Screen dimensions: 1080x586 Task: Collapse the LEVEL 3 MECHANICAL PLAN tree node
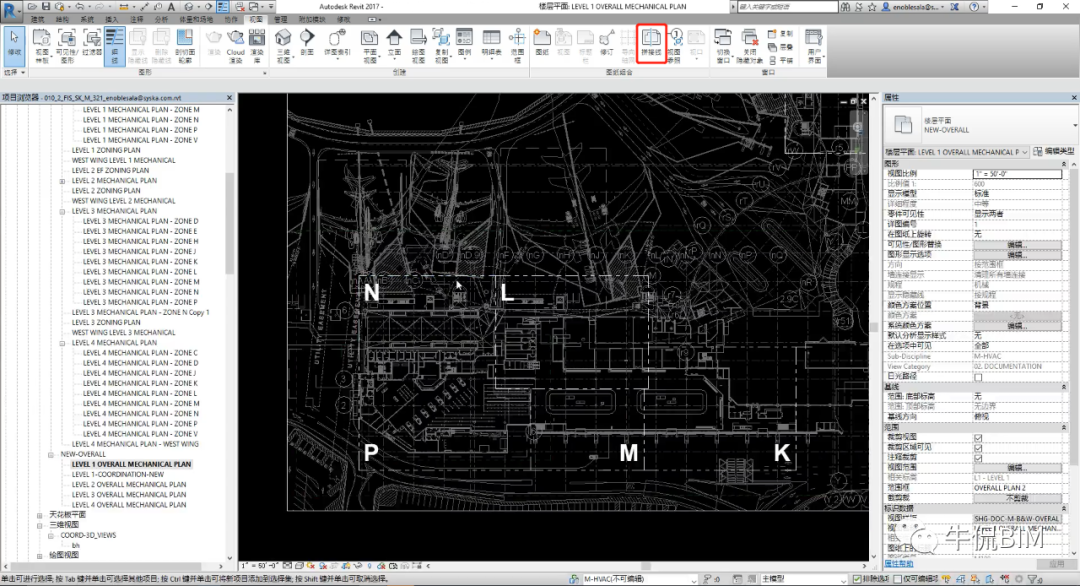(62, 211)
